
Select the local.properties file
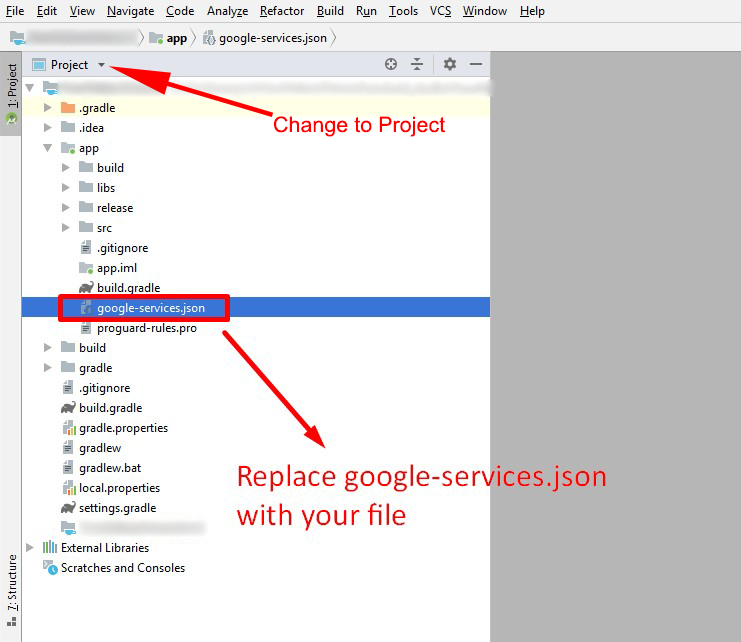(x=119, y=488)
